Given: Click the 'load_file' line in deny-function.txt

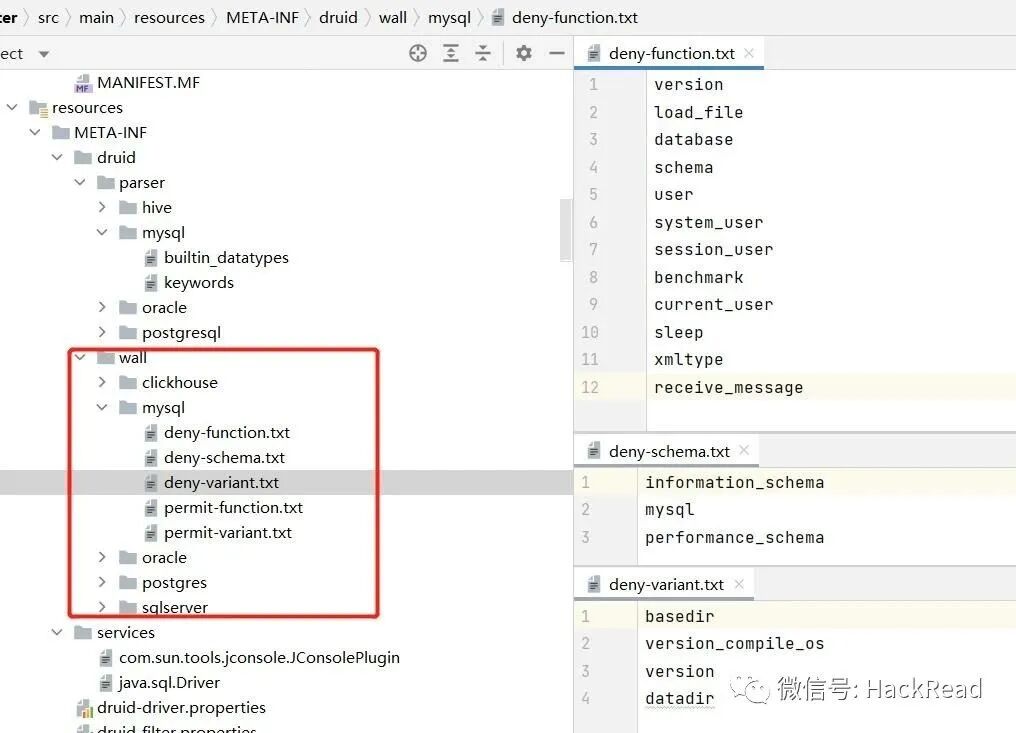Looking at the screenshot, I should click(698, 112).
